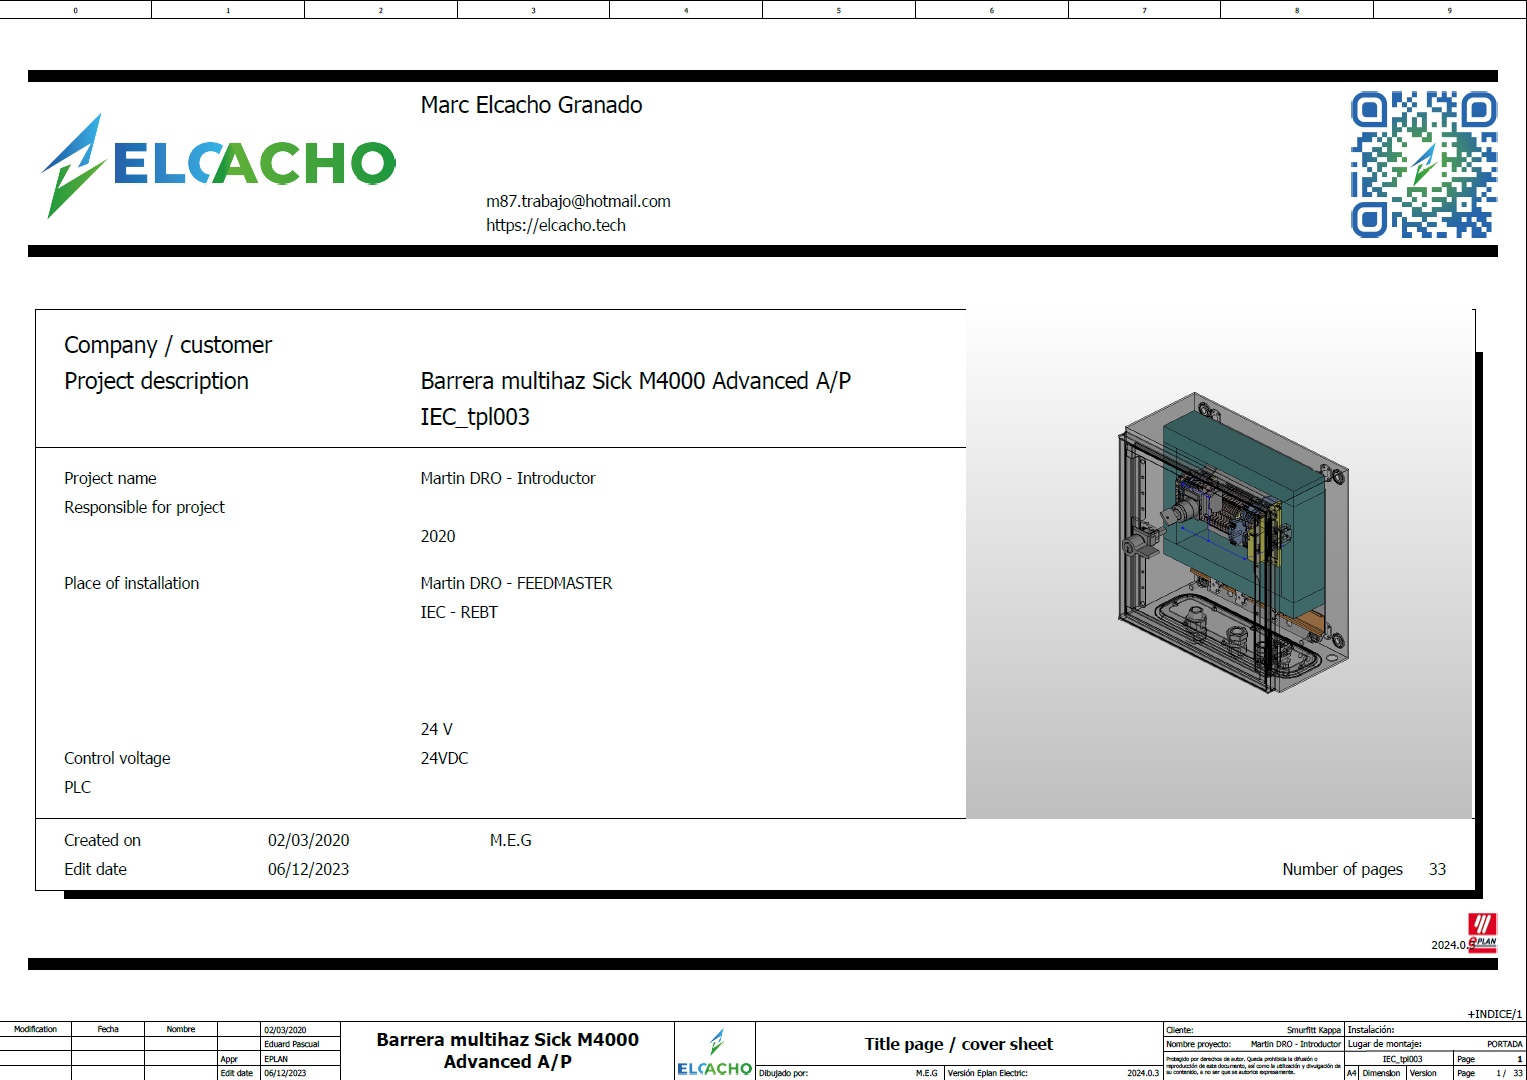Image resolution: width=1527 pixels, height=1080 pixels.
Task: Select column marker 5 on the top ruler
Action: [839, 9]
